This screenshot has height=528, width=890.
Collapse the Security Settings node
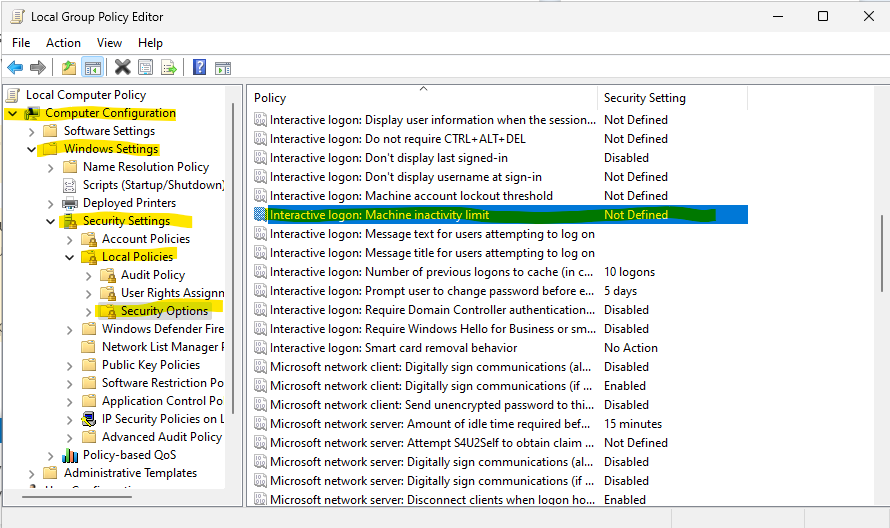point(51,221)
